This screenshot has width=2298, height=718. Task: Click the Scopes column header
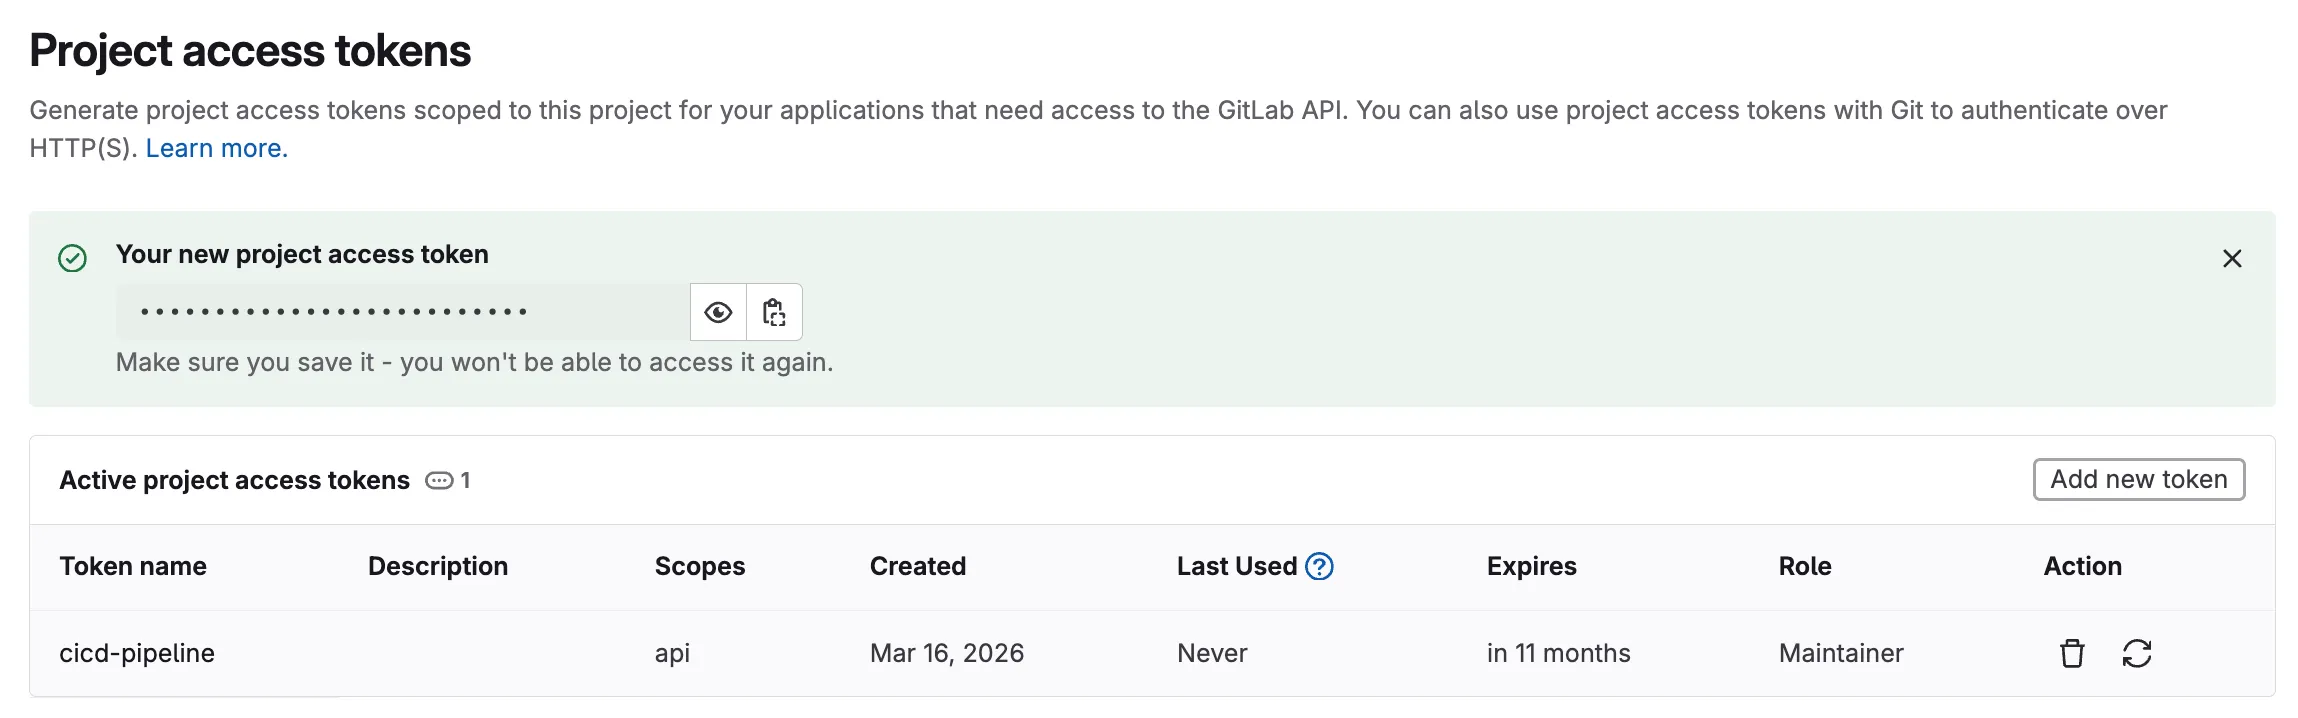point(699,567)
